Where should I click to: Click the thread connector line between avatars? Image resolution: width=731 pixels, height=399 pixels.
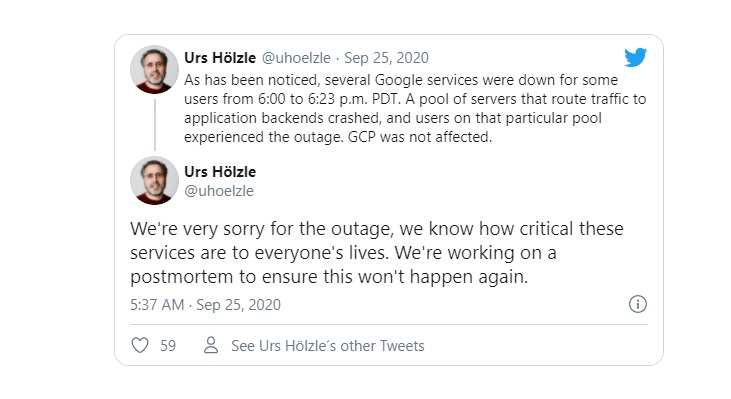pyautogui.click(x=155, y=125)
